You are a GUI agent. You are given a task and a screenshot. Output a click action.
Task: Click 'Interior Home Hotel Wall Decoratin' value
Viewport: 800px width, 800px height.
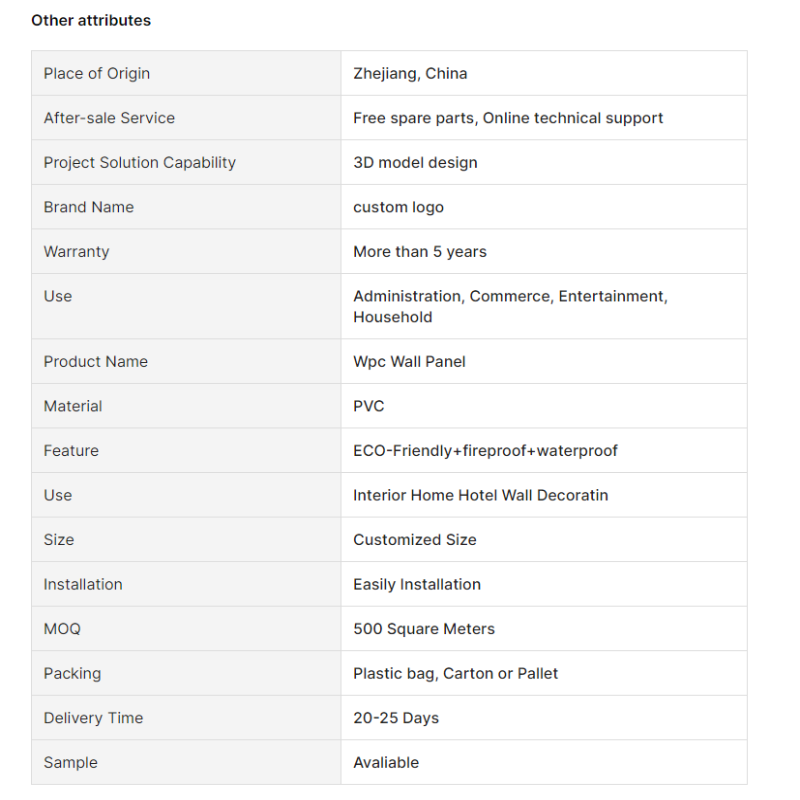pyautogui.click(x=480, y=495)
